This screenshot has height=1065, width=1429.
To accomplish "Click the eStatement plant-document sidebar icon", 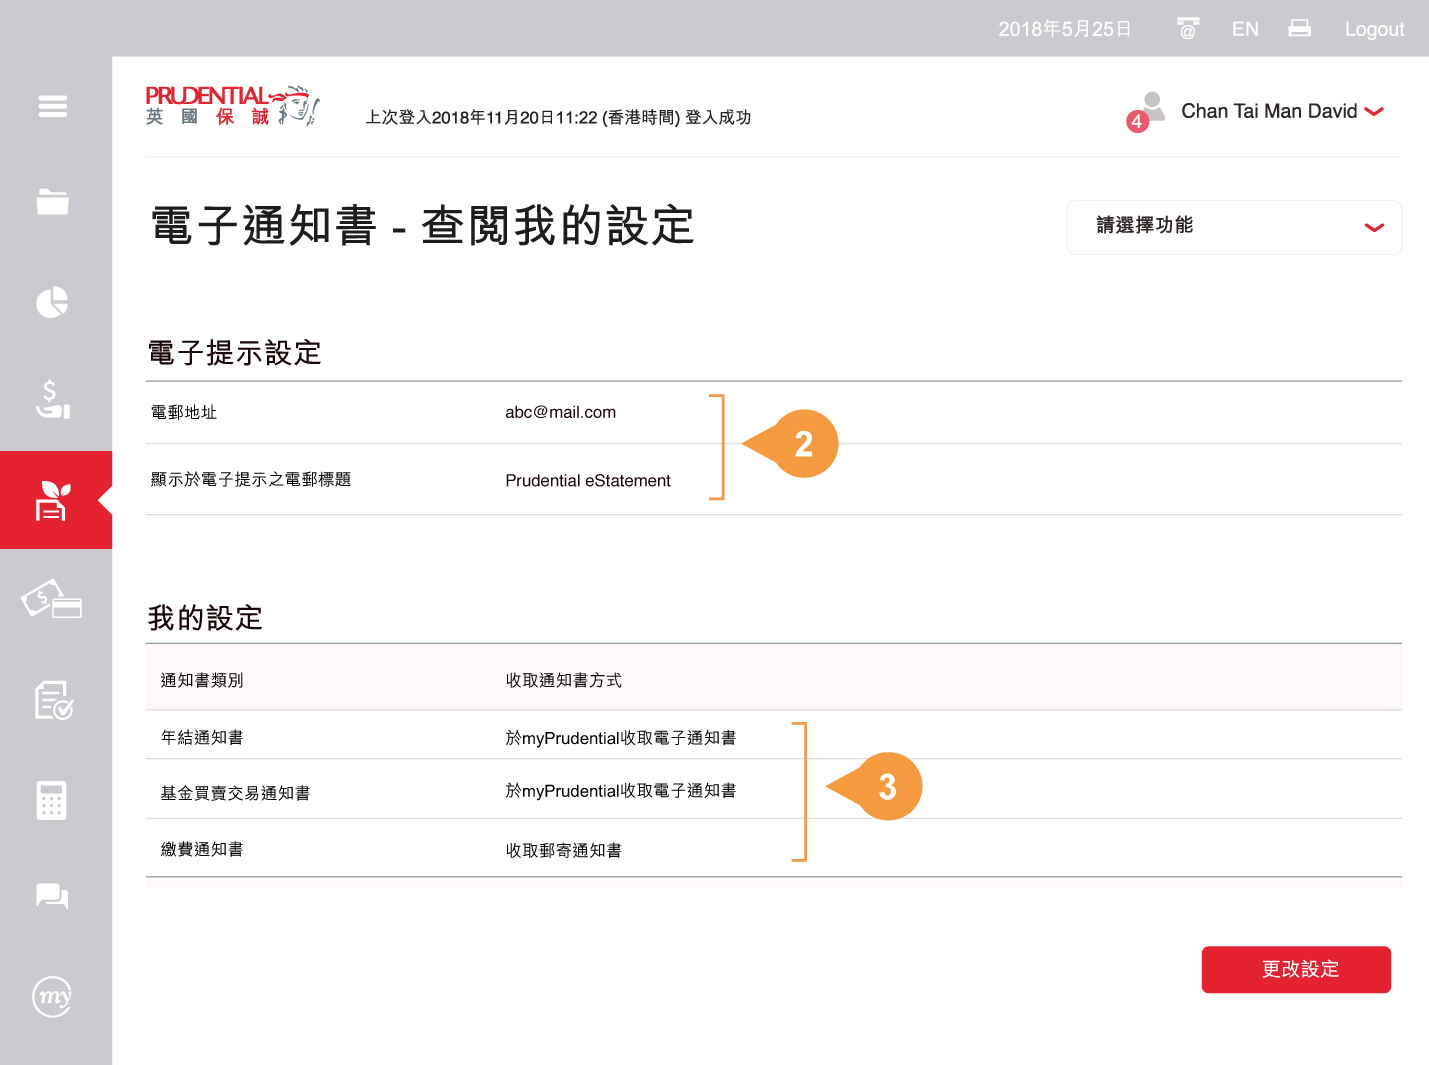I will 53,500.
